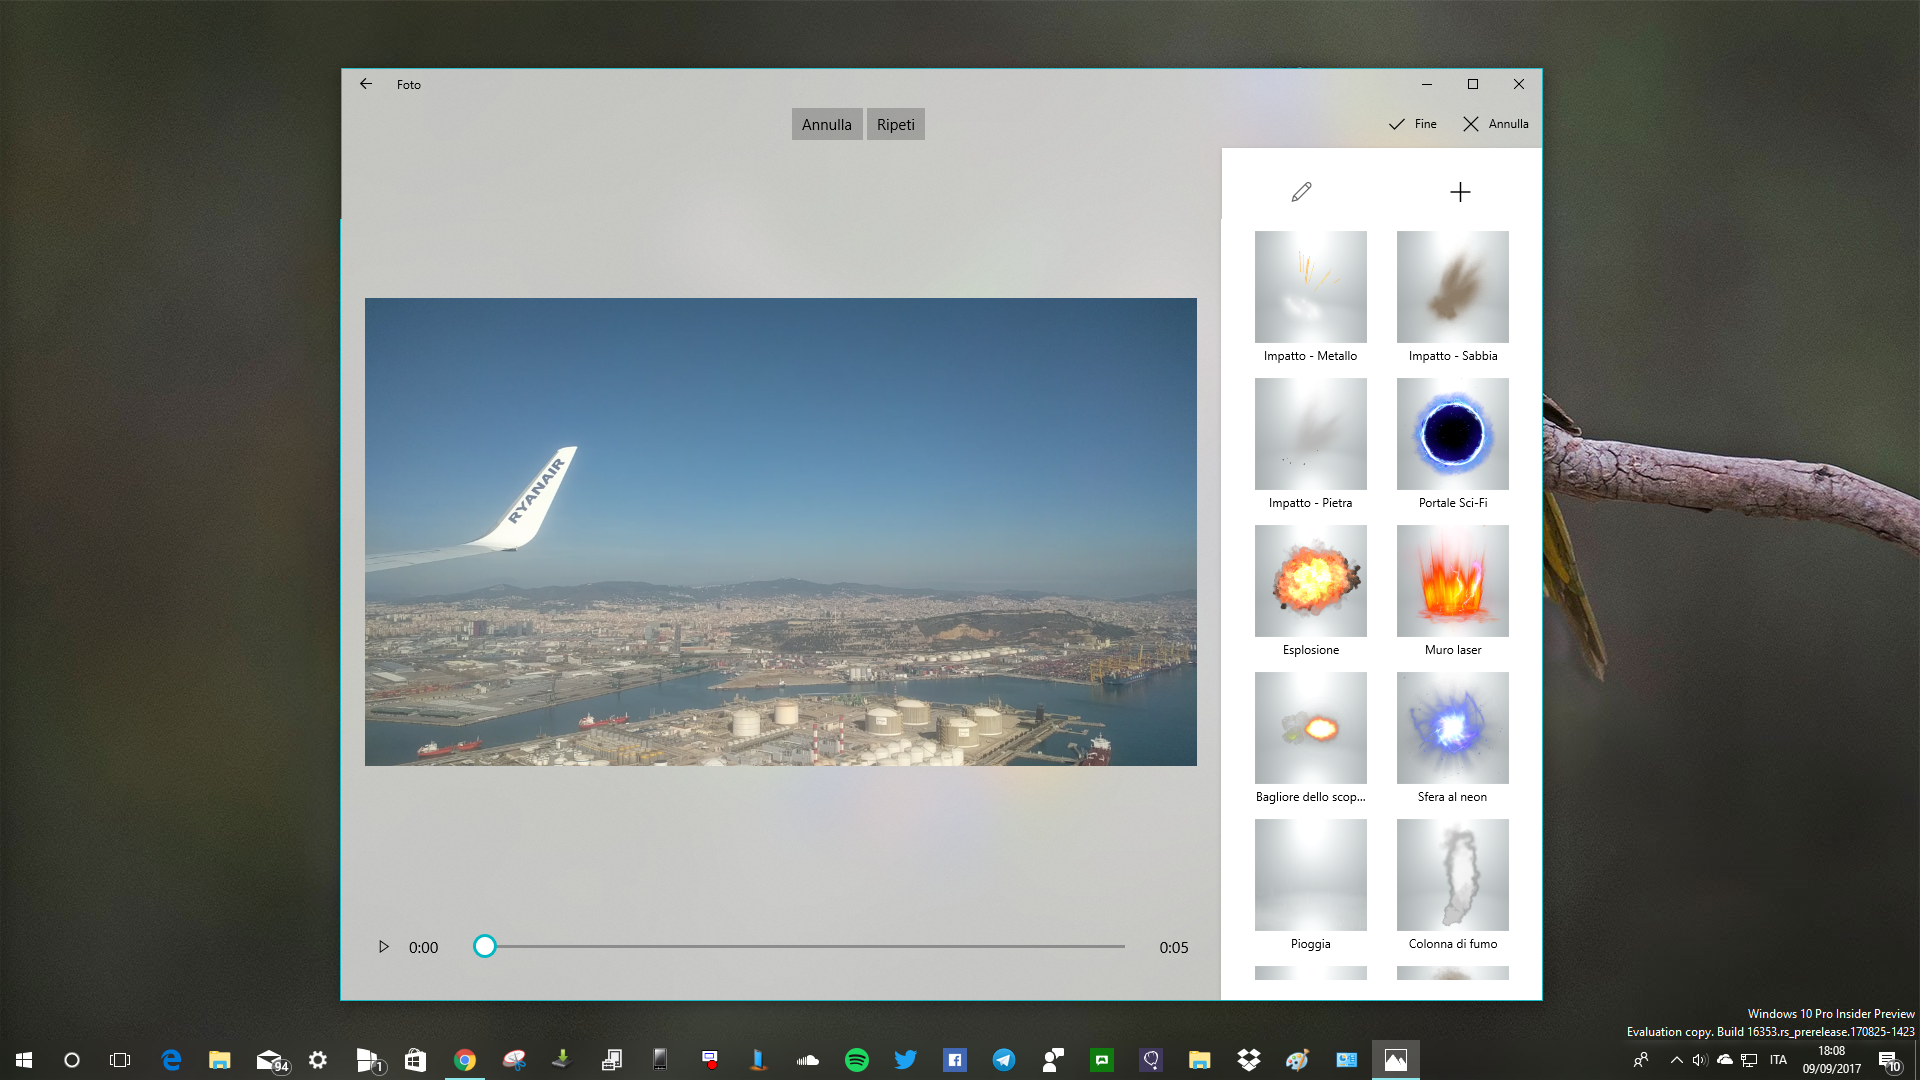Screen dimensions: 1920x1080
Task: Open the pencil edit tab
Action: tap(1301, 191)
